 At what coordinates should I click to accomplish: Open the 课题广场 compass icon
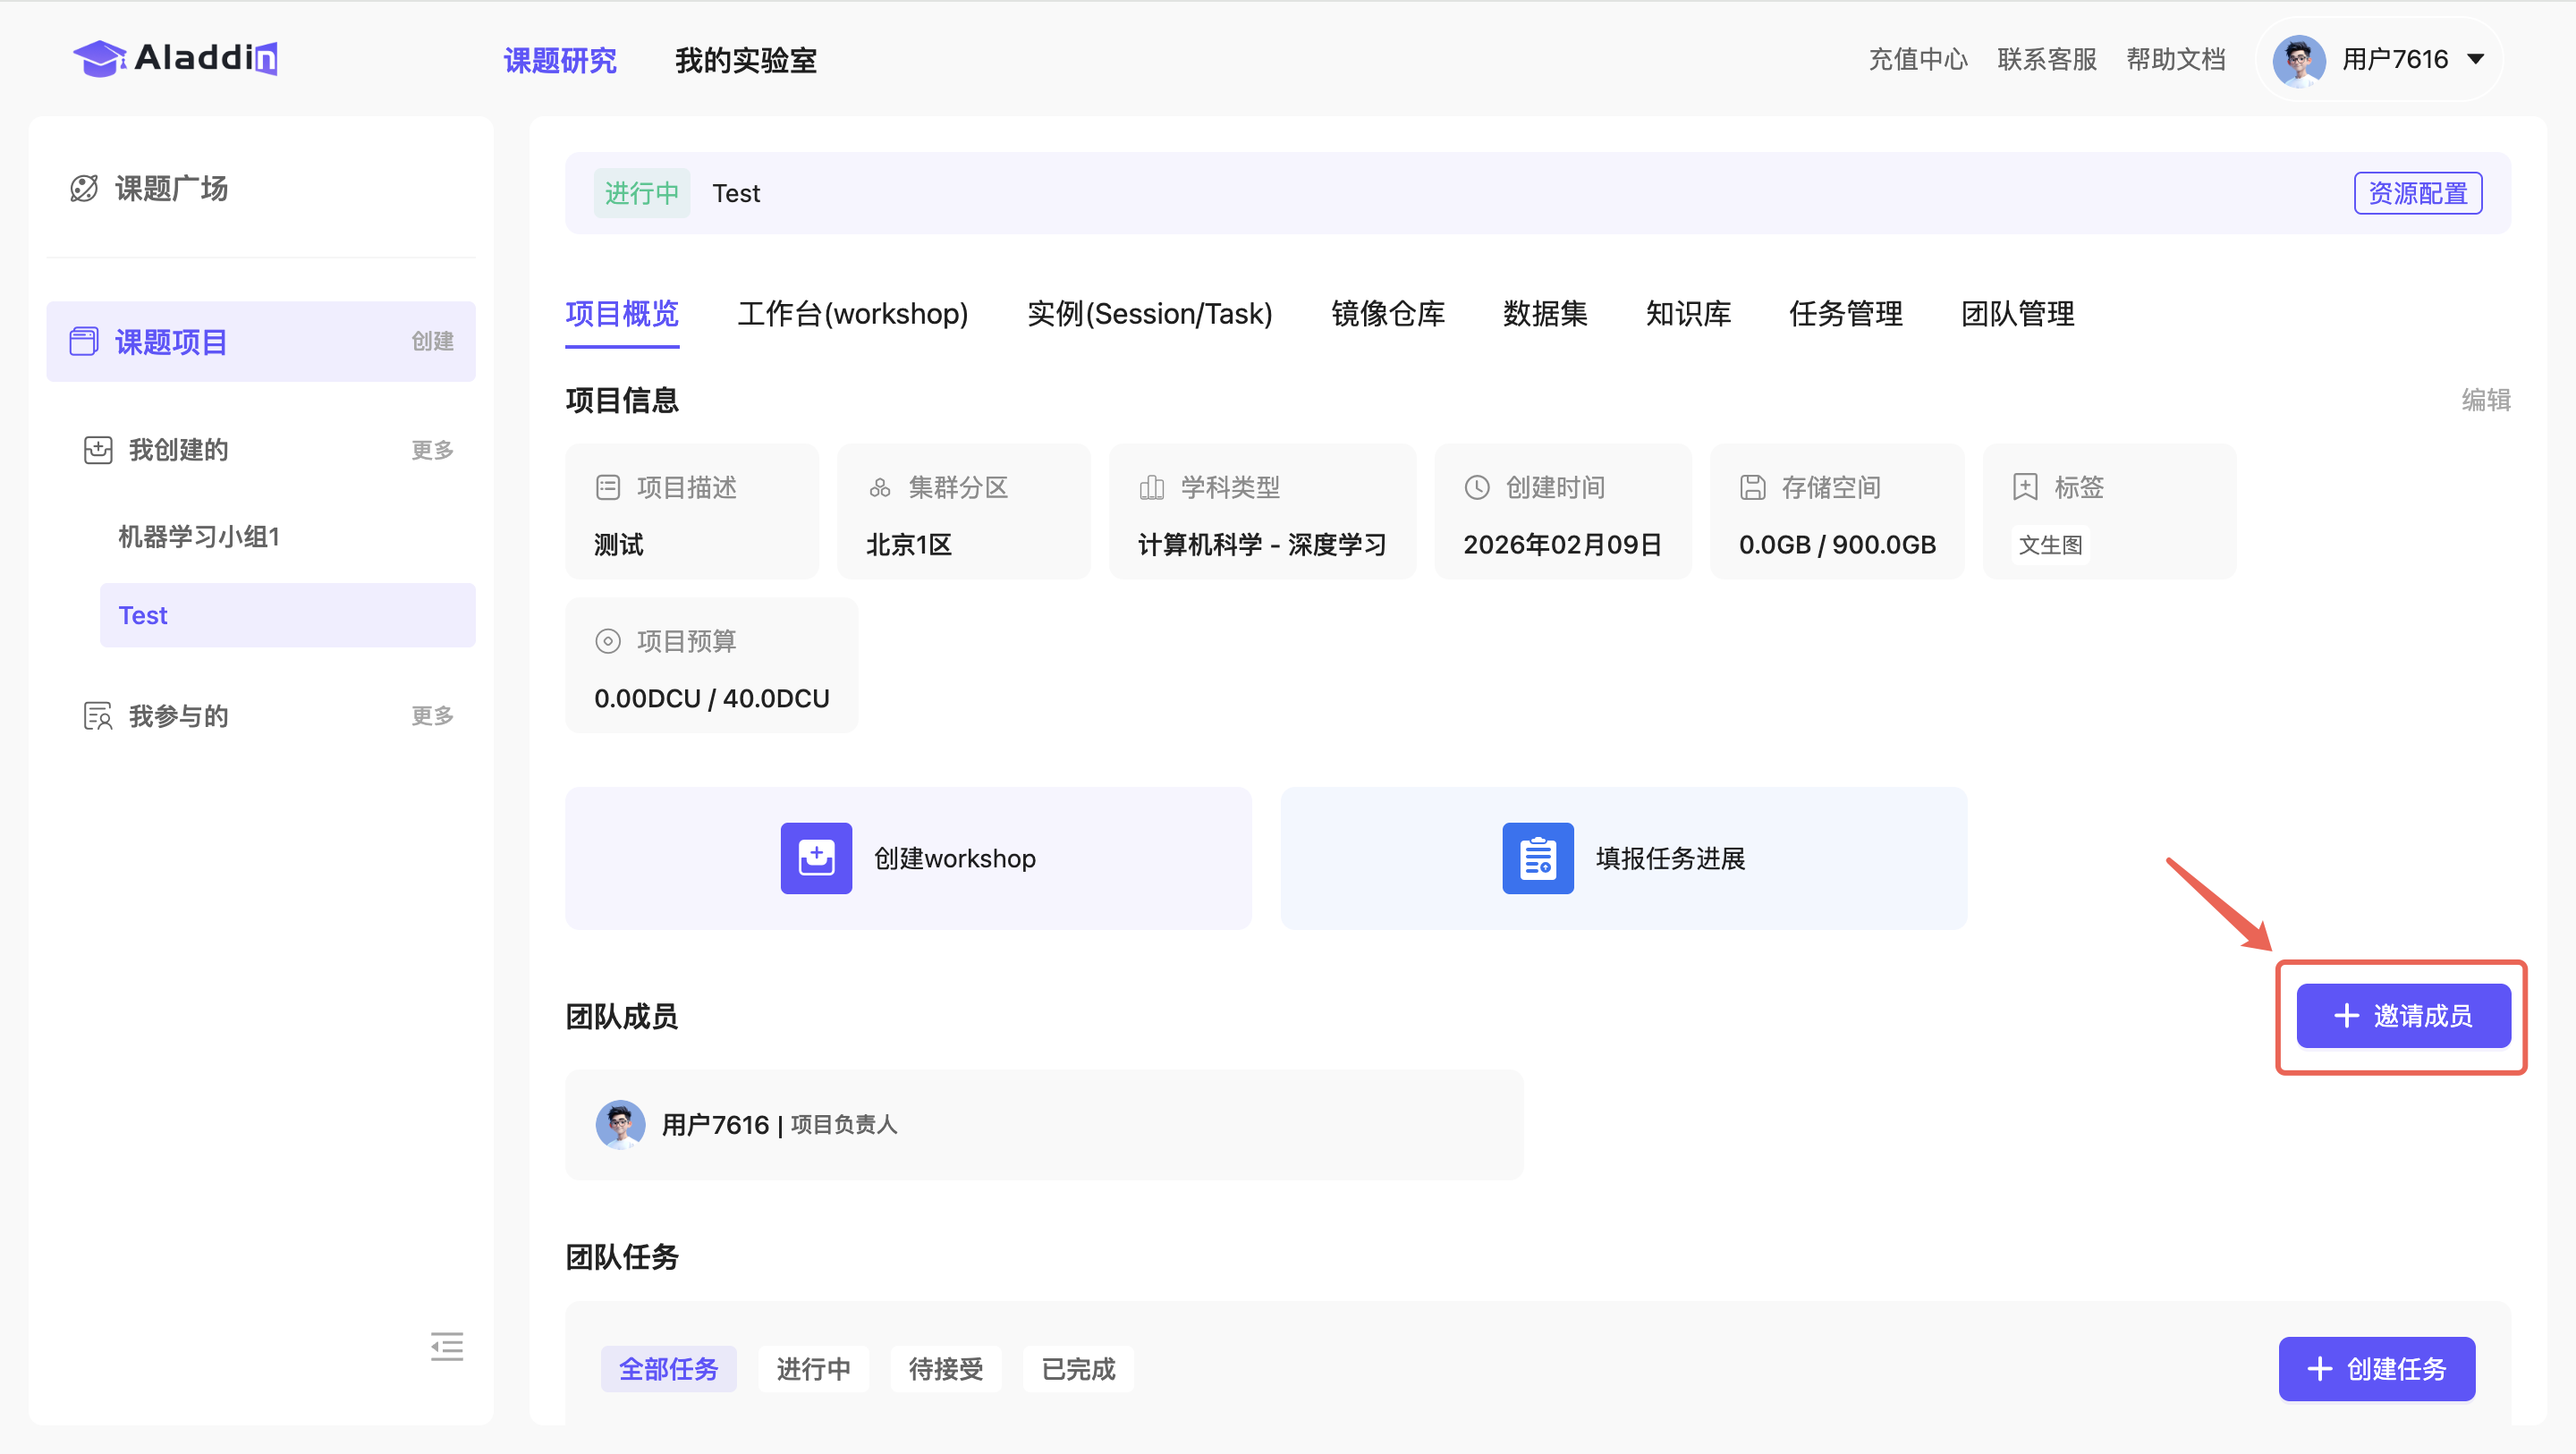coord(86,188)
